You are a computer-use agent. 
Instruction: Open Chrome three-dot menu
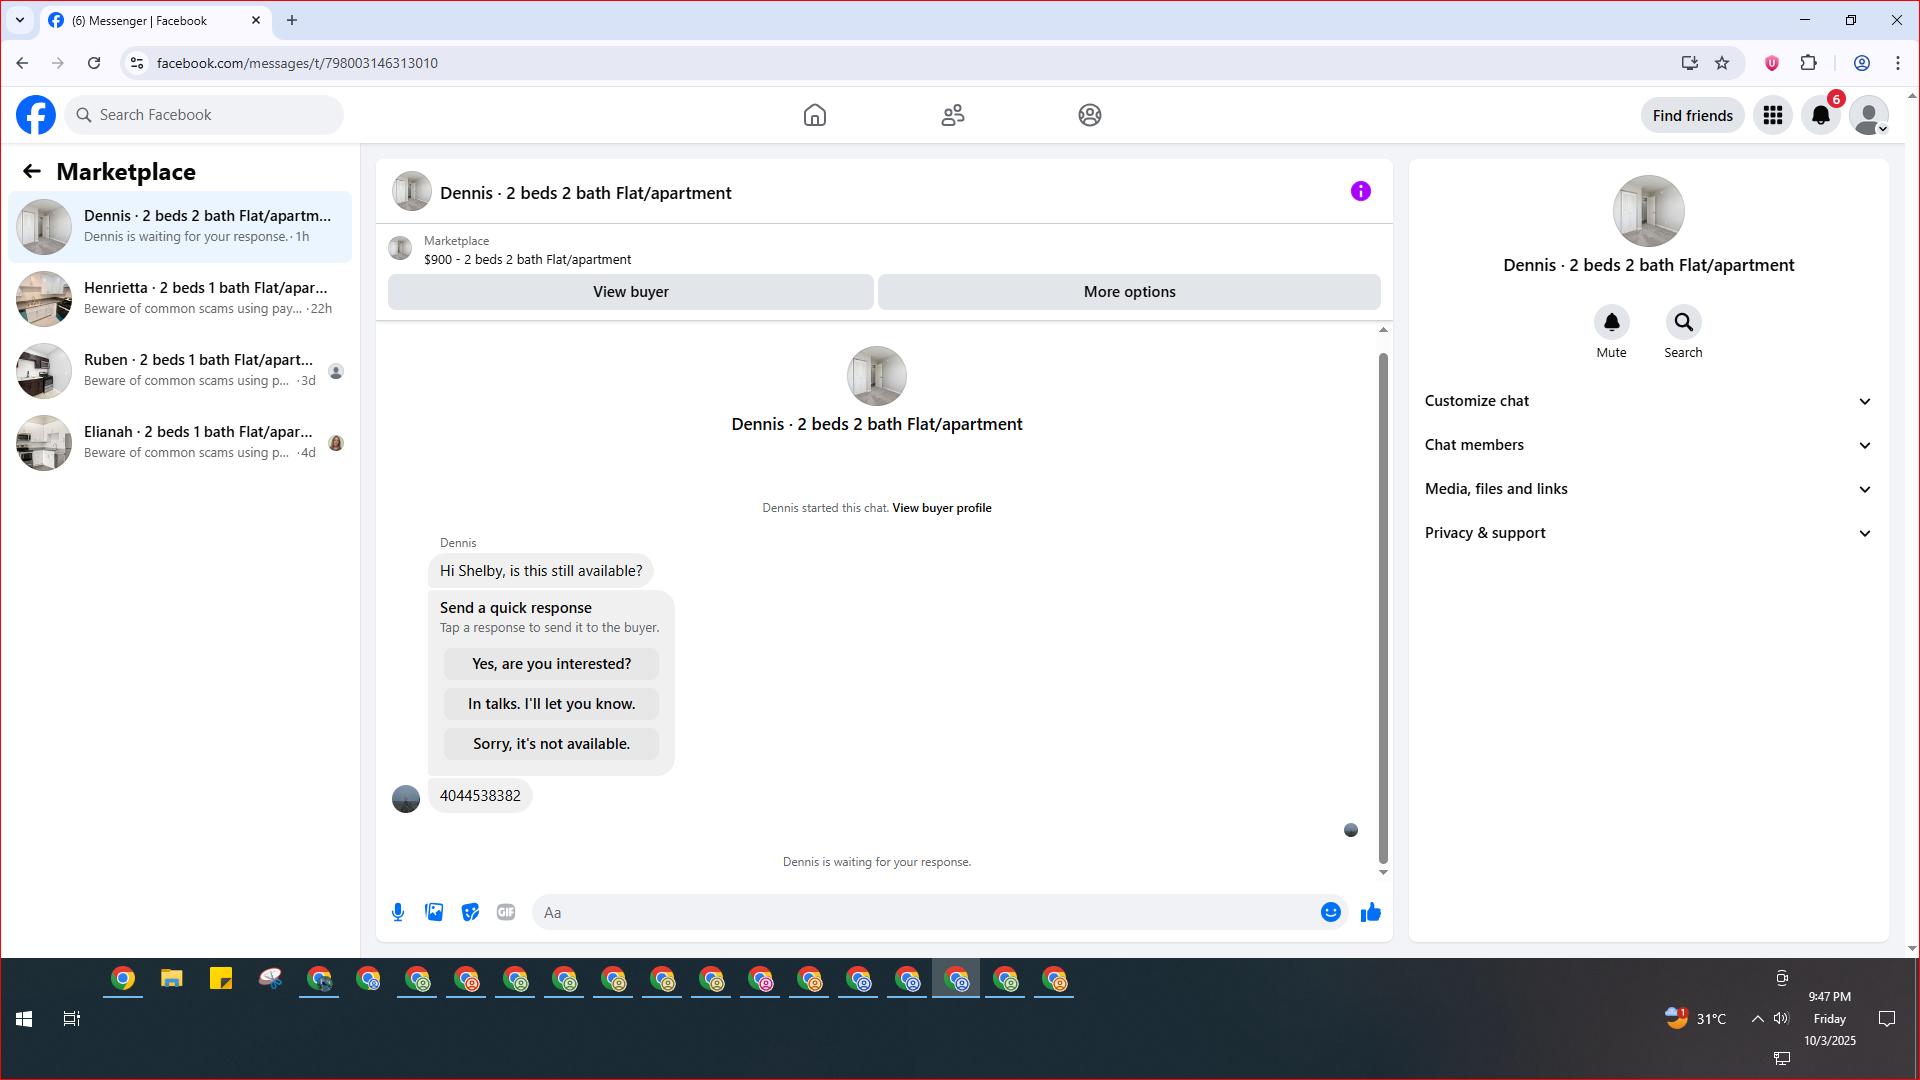click(1898, 63)
